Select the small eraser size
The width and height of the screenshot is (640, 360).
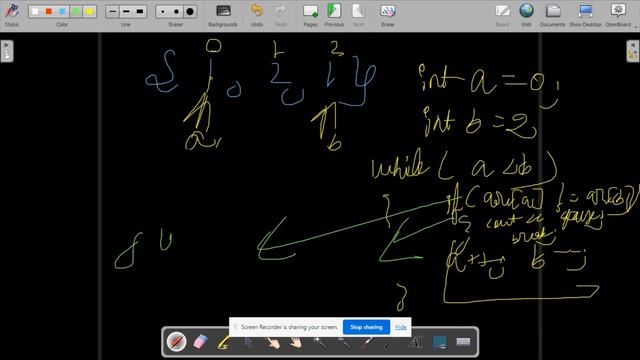pyautogui.click(x=163, y=11)
